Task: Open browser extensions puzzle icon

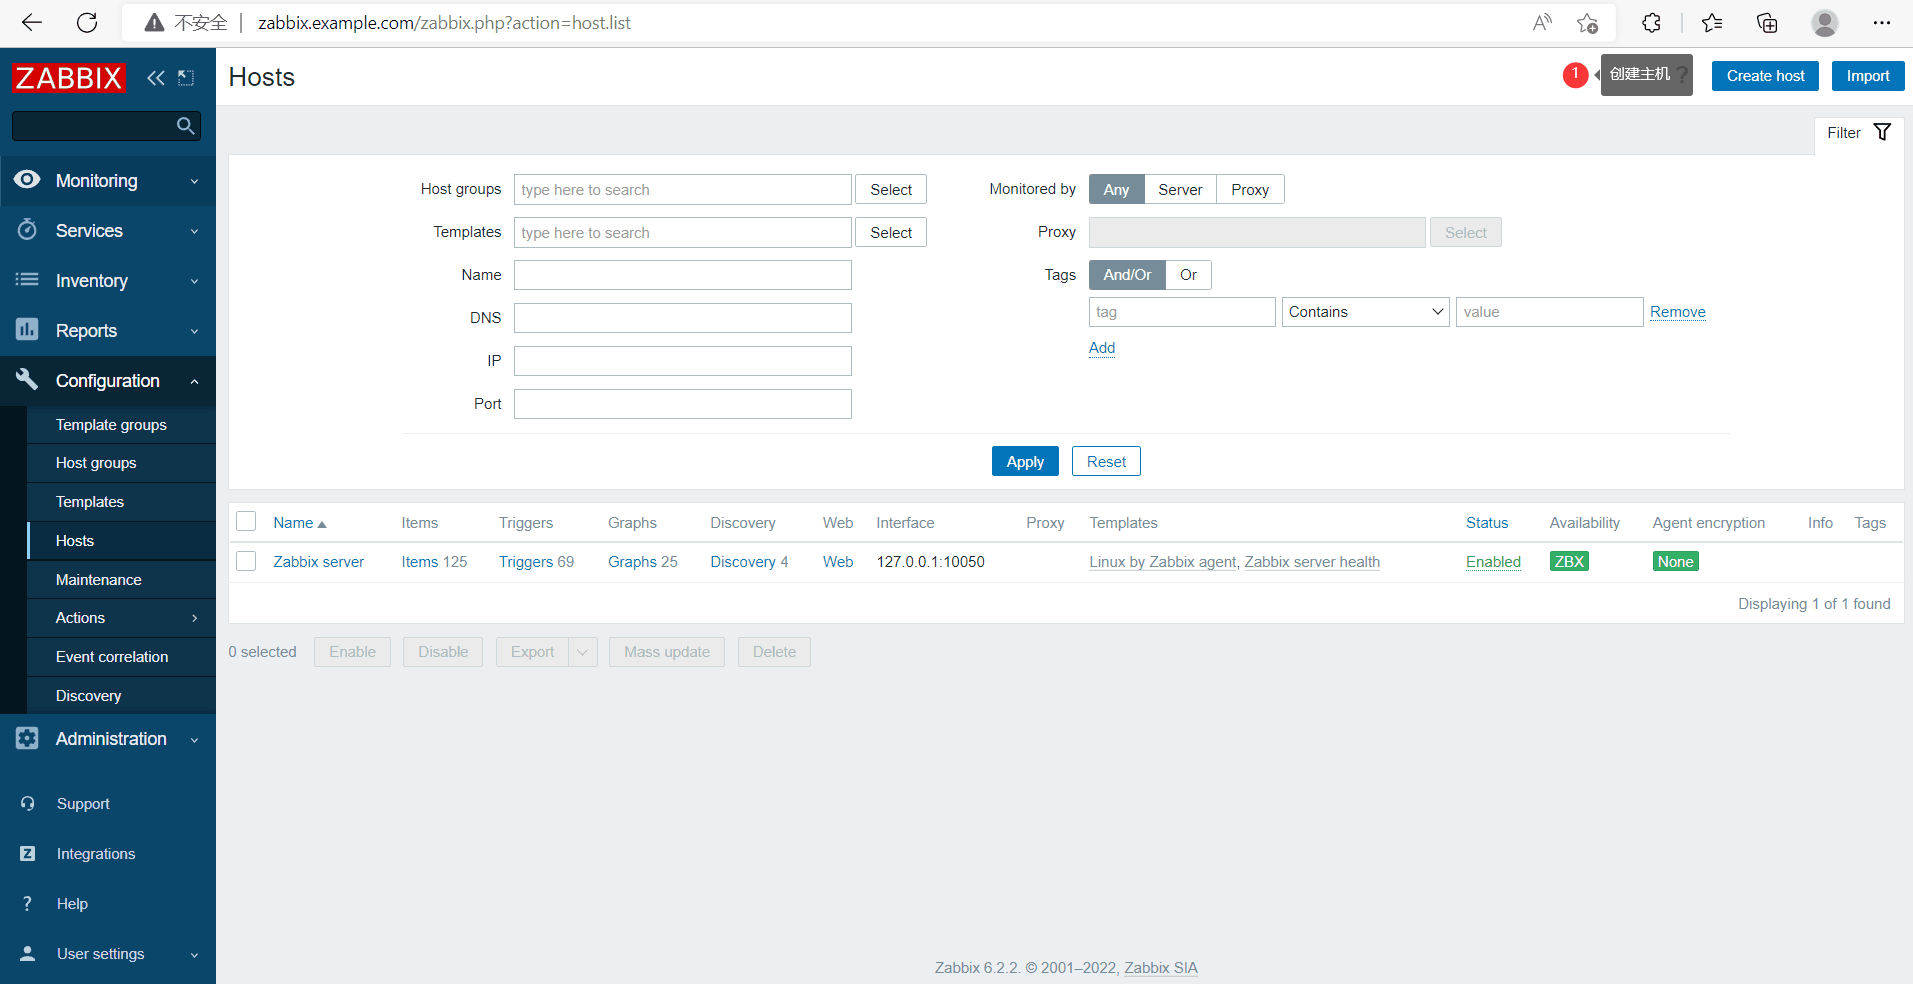Action: (1651, 23)
